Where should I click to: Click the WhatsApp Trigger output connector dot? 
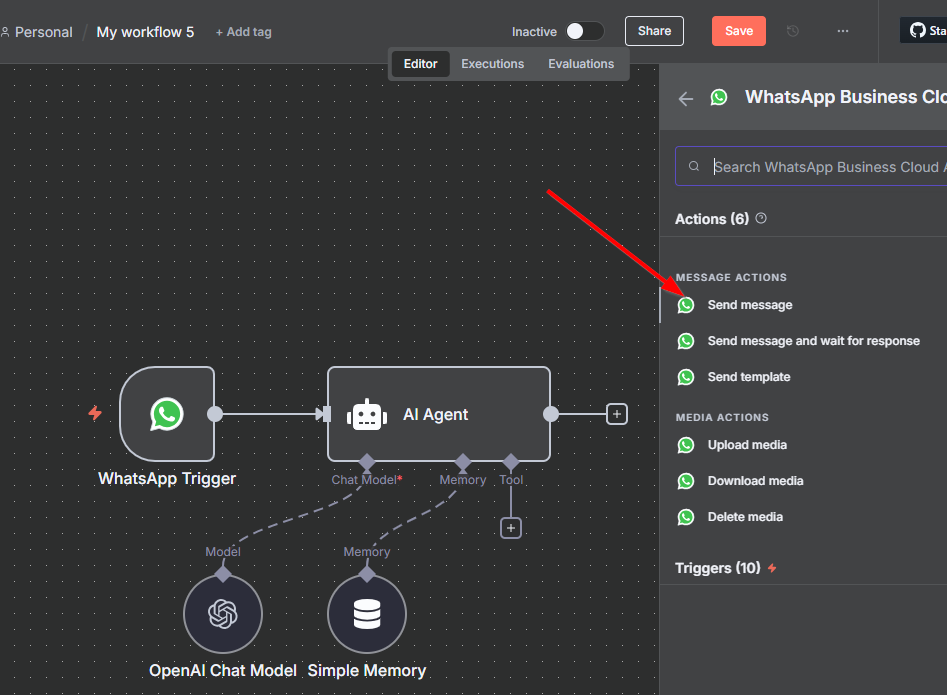(x=215, y=414)
